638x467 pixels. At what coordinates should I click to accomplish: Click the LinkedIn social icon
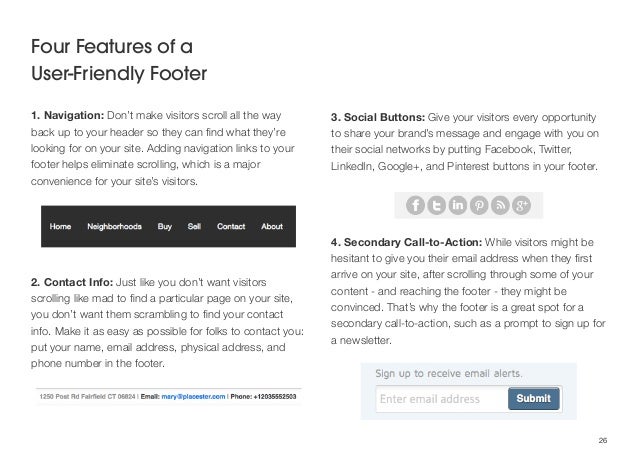[458, 205]
